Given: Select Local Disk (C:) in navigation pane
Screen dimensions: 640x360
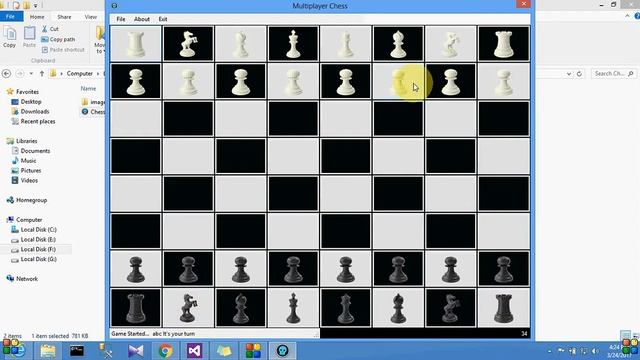Looking at the screenshot, I should click(x=34, y=229).
